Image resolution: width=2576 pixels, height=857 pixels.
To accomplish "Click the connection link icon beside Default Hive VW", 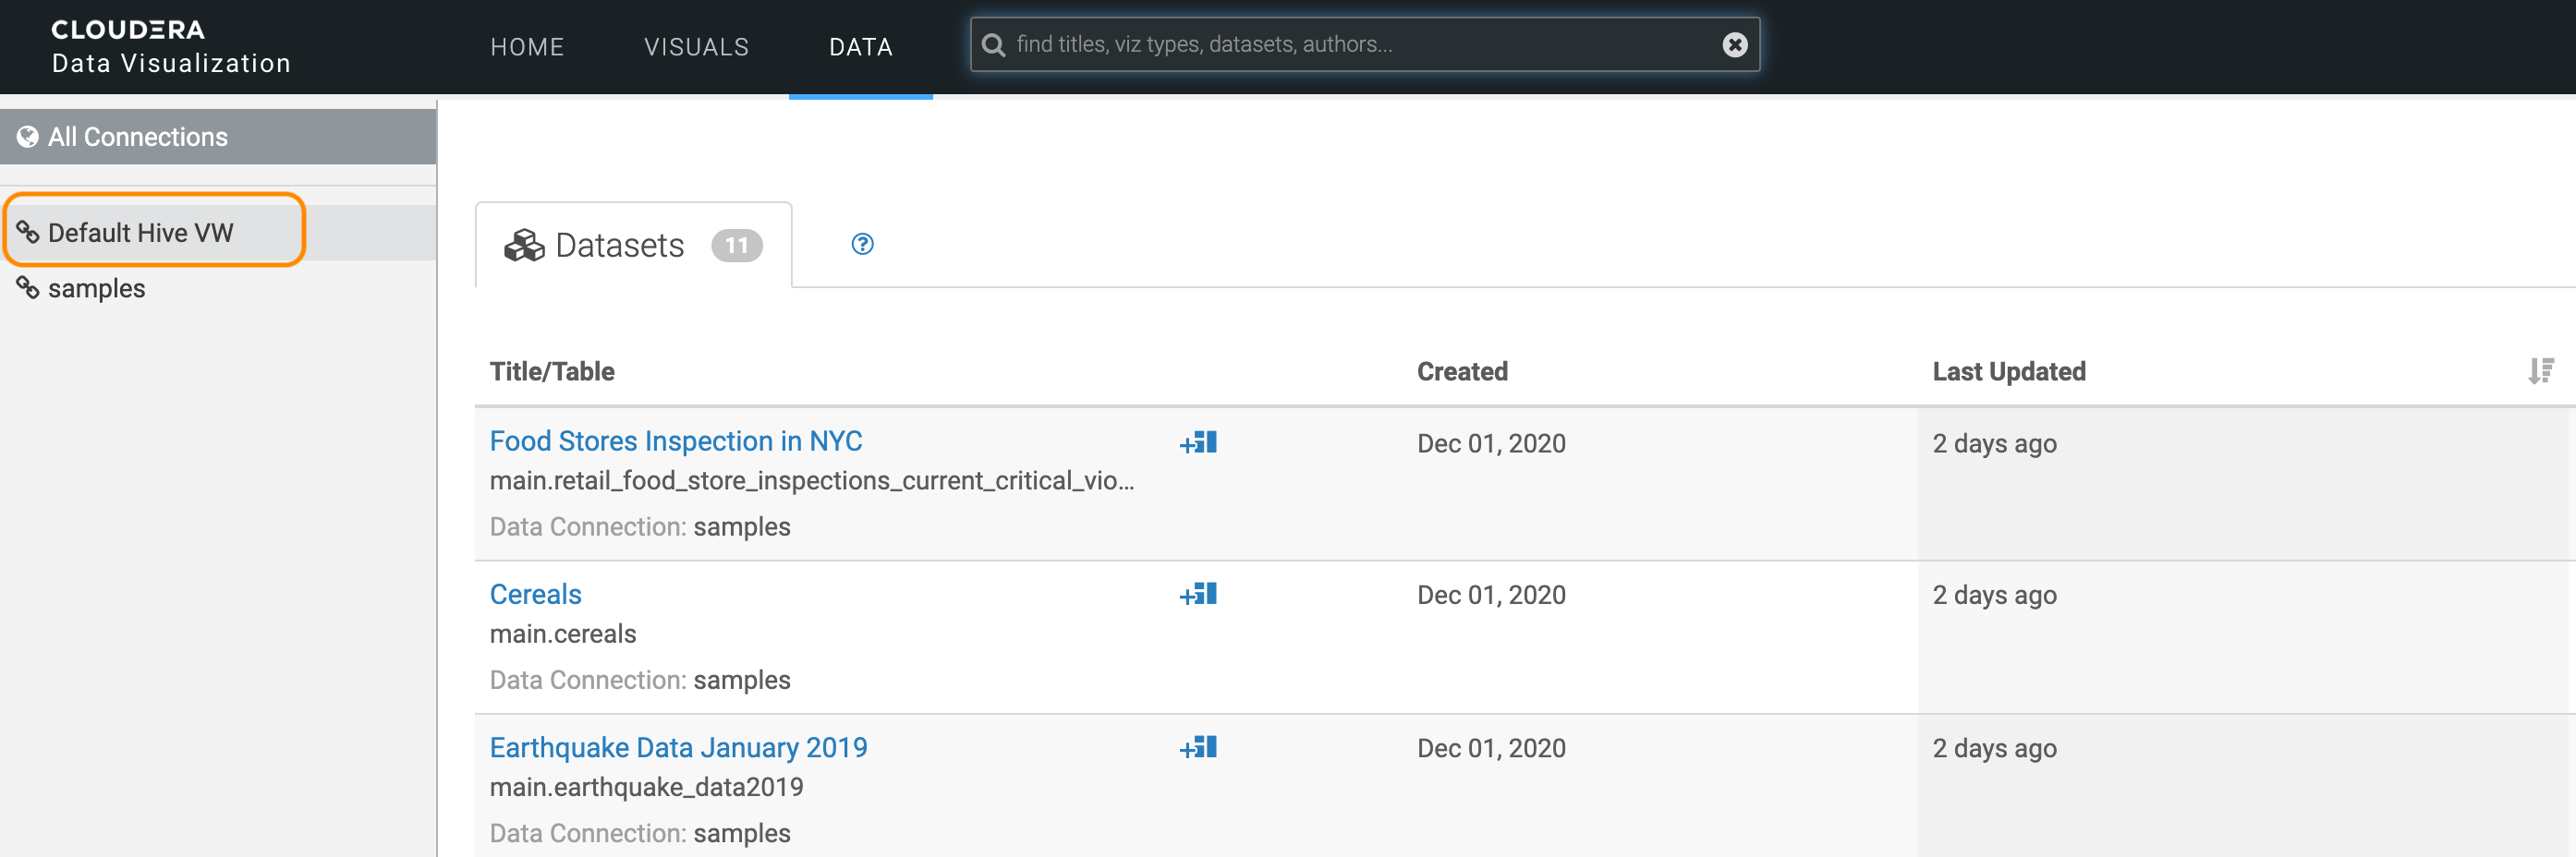I will 28,231.
